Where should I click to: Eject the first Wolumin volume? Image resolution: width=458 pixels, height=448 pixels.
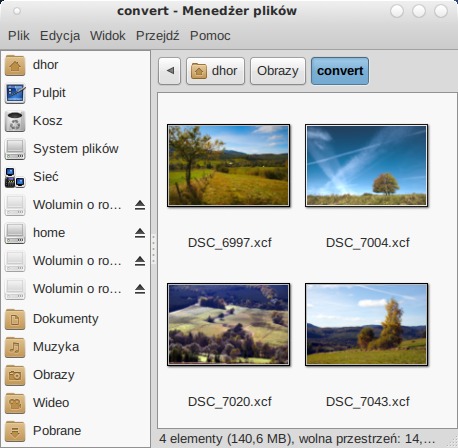click(140, 205)
